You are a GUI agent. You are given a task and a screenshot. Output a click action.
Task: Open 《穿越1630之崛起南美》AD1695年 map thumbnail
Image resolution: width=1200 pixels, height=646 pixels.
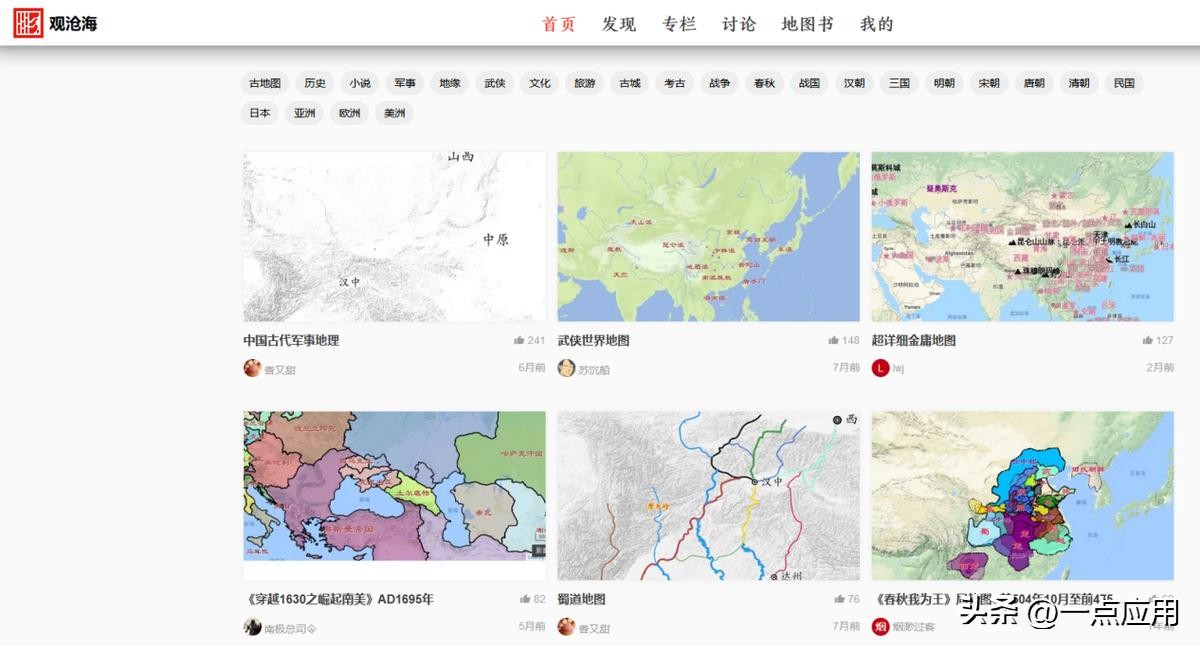click(394, 485)
